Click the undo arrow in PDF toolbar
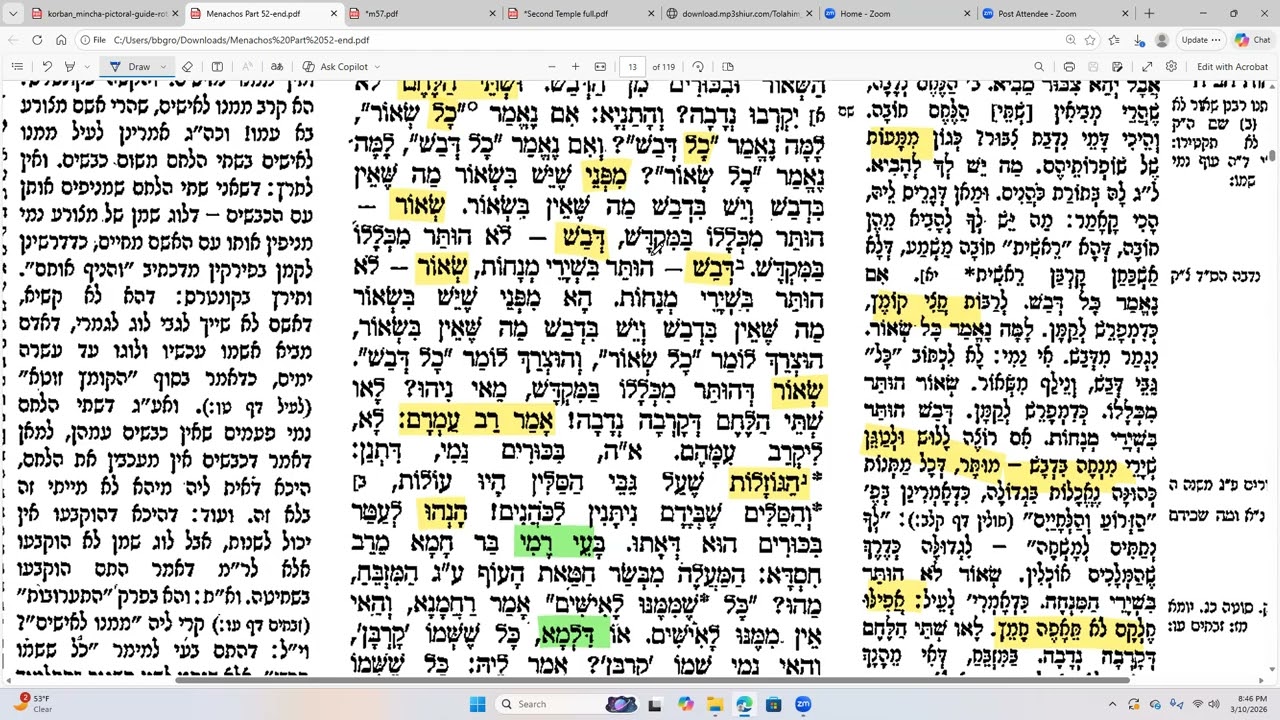Screen dimensions: 1280x720 [x=47, y=67]
